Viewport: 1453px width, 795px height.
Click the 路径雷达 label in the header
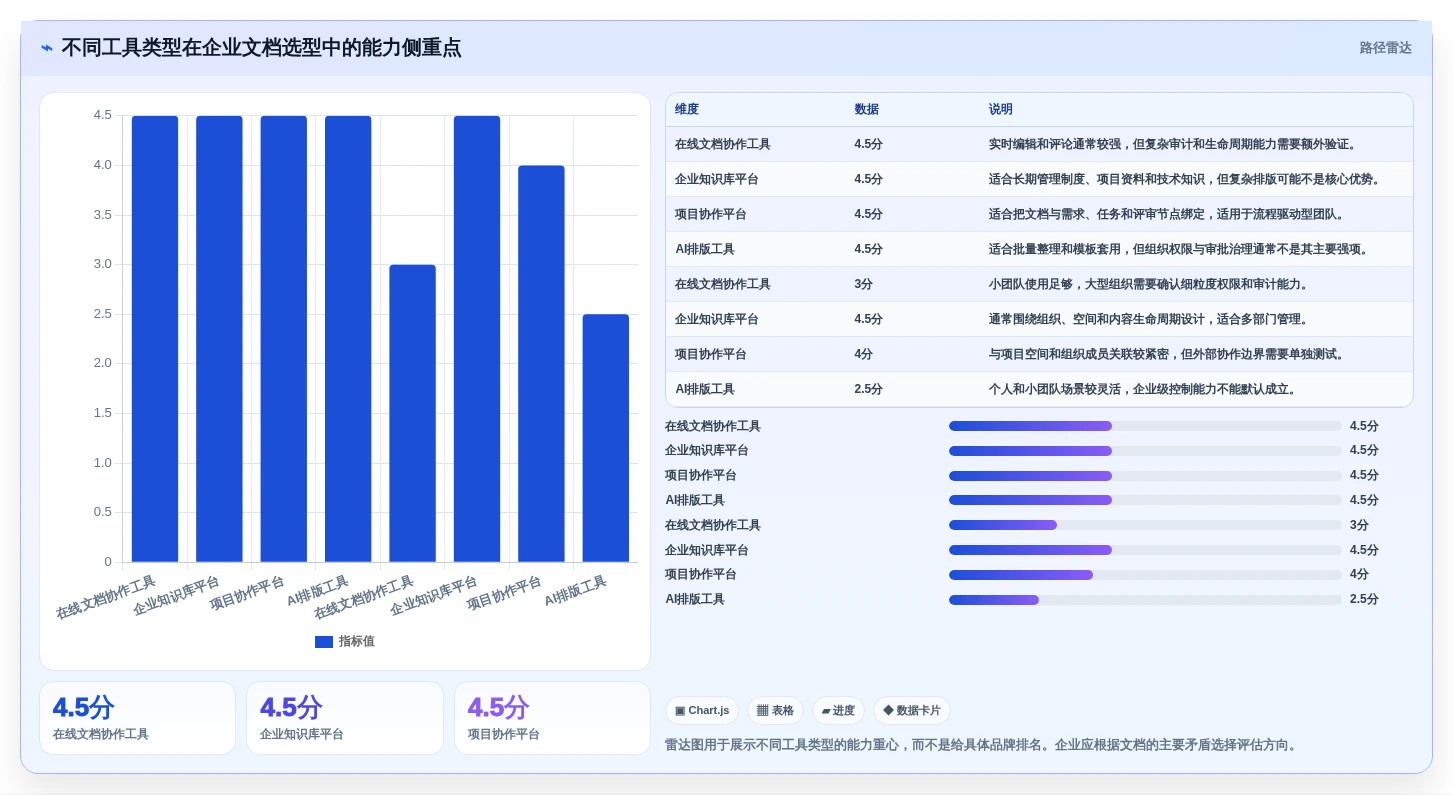tap(1385, 48)
